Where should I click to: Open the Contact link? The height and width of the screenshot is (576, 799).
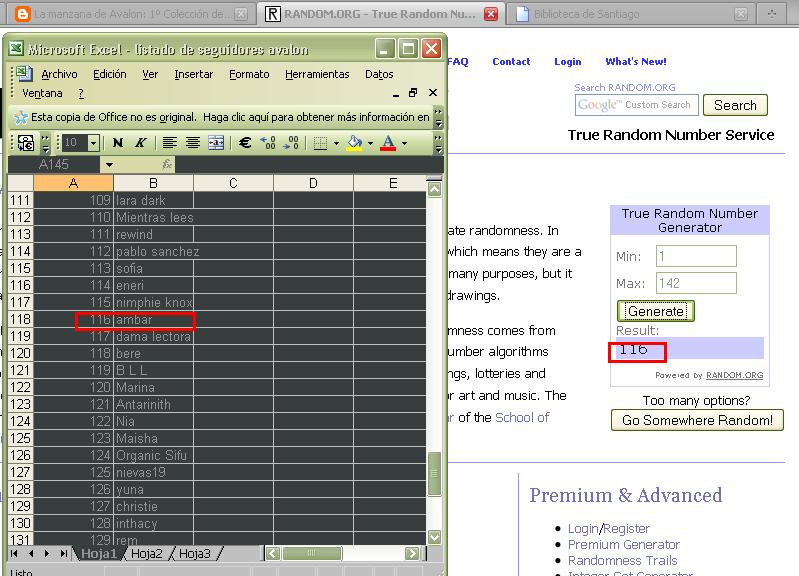511,61
